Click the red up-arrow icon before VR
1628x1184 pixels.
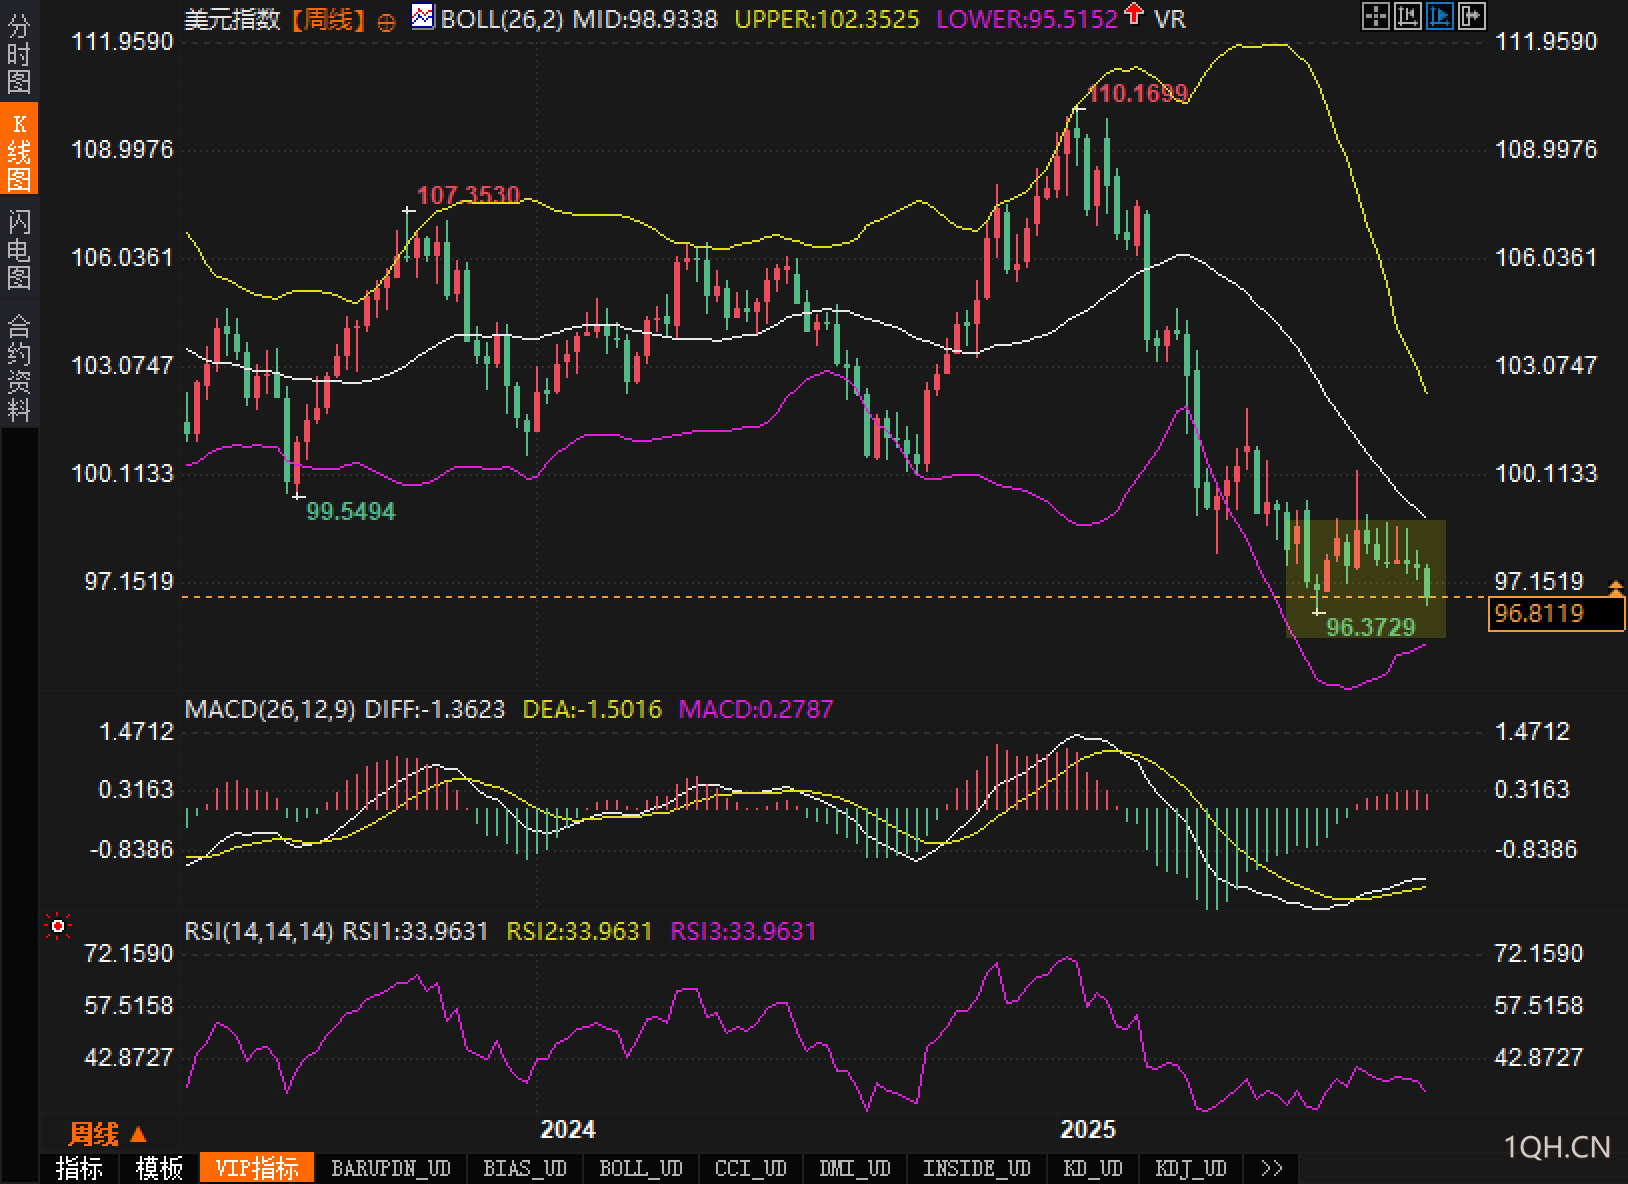[1134, 14]
